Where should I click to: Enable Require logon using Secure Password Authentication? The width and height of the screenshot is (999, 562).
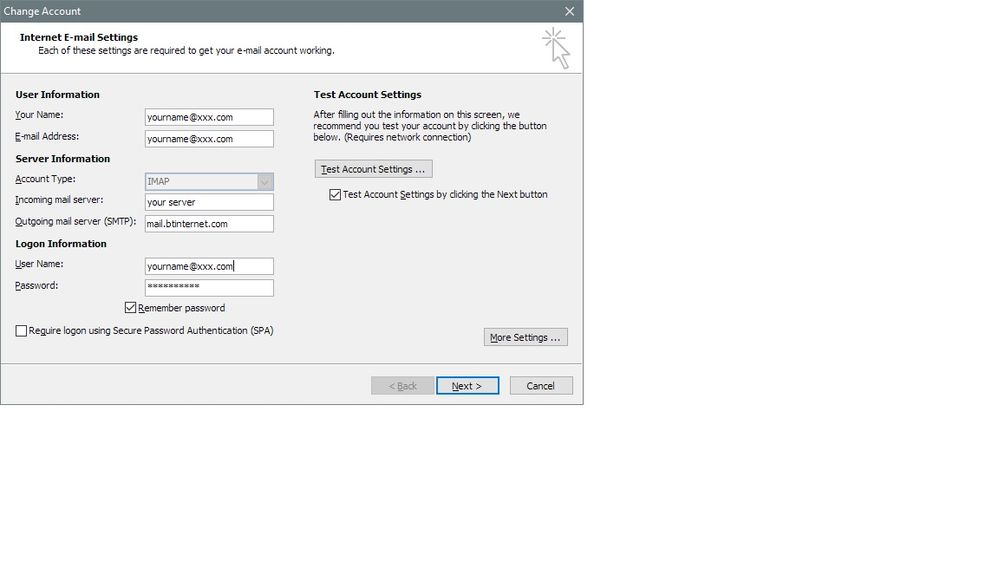click(x=22, y=330)
